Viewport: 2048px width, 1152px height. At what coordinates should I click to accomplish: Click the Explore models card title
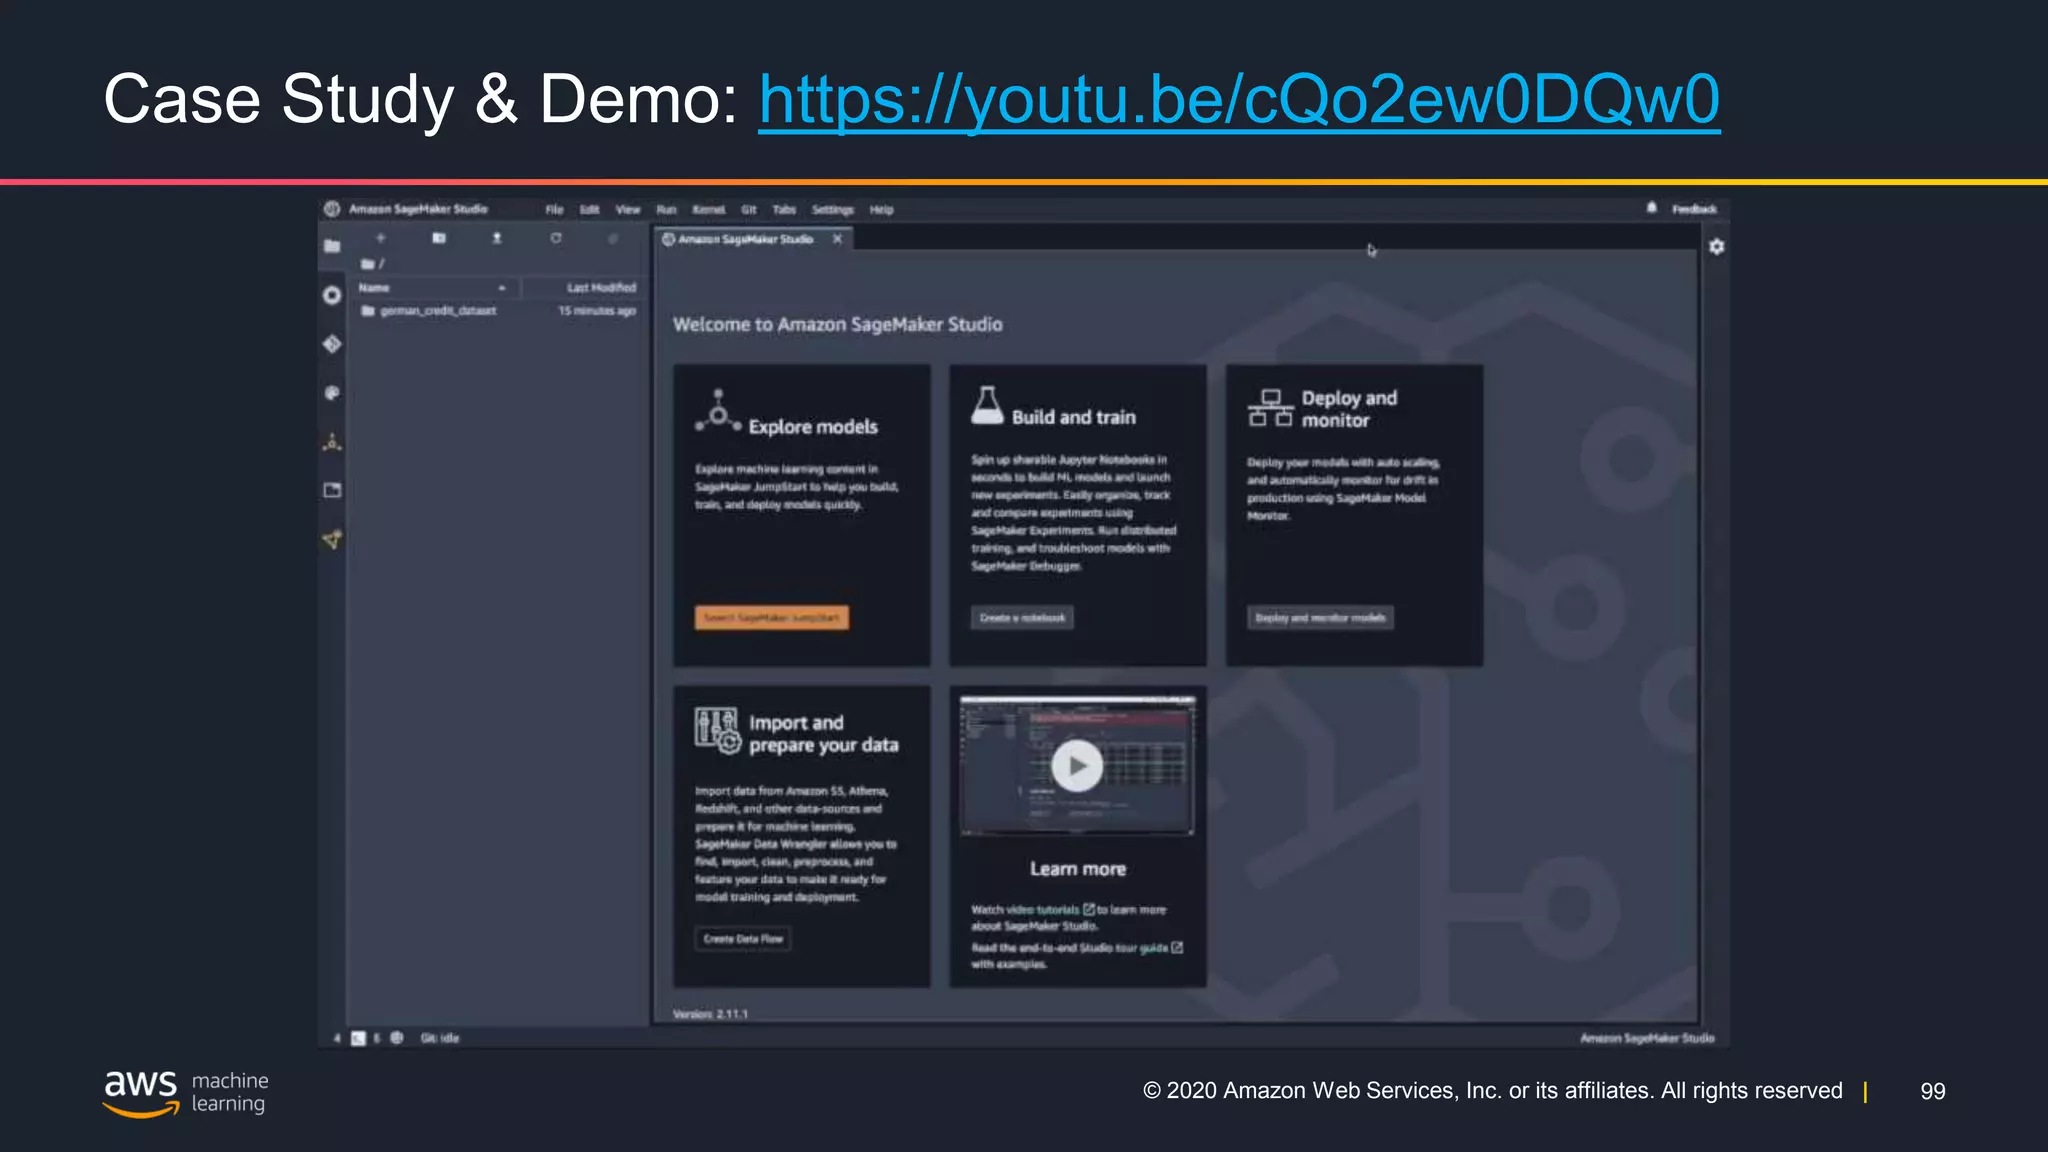(x=813, y=427)
